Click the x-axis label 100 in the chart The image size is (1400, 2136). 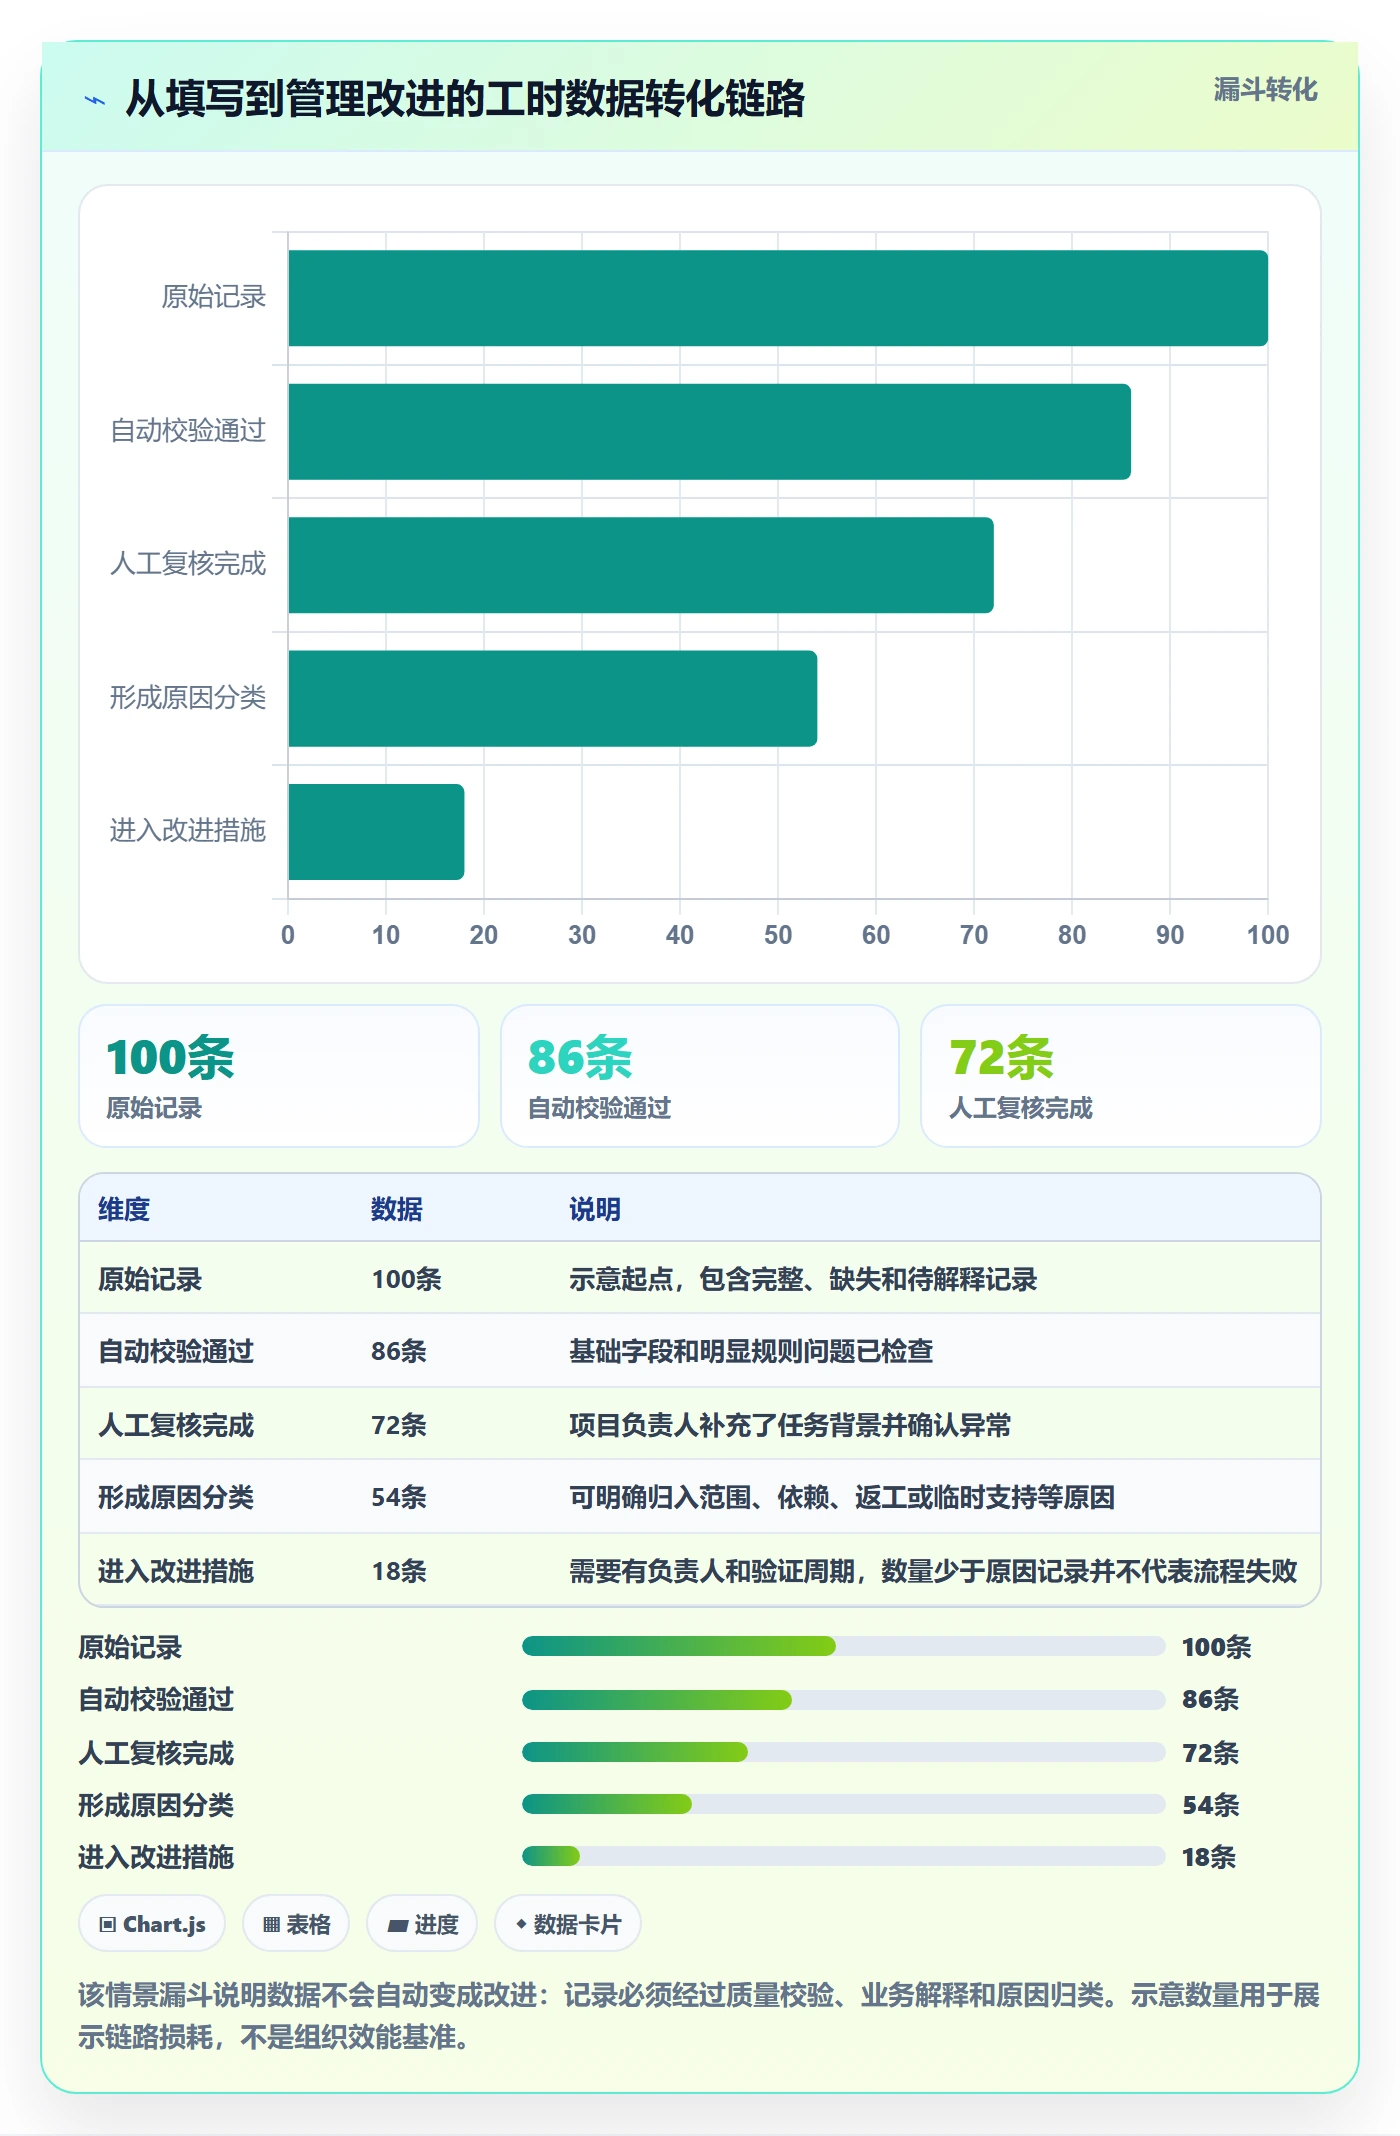[1268, 935]
